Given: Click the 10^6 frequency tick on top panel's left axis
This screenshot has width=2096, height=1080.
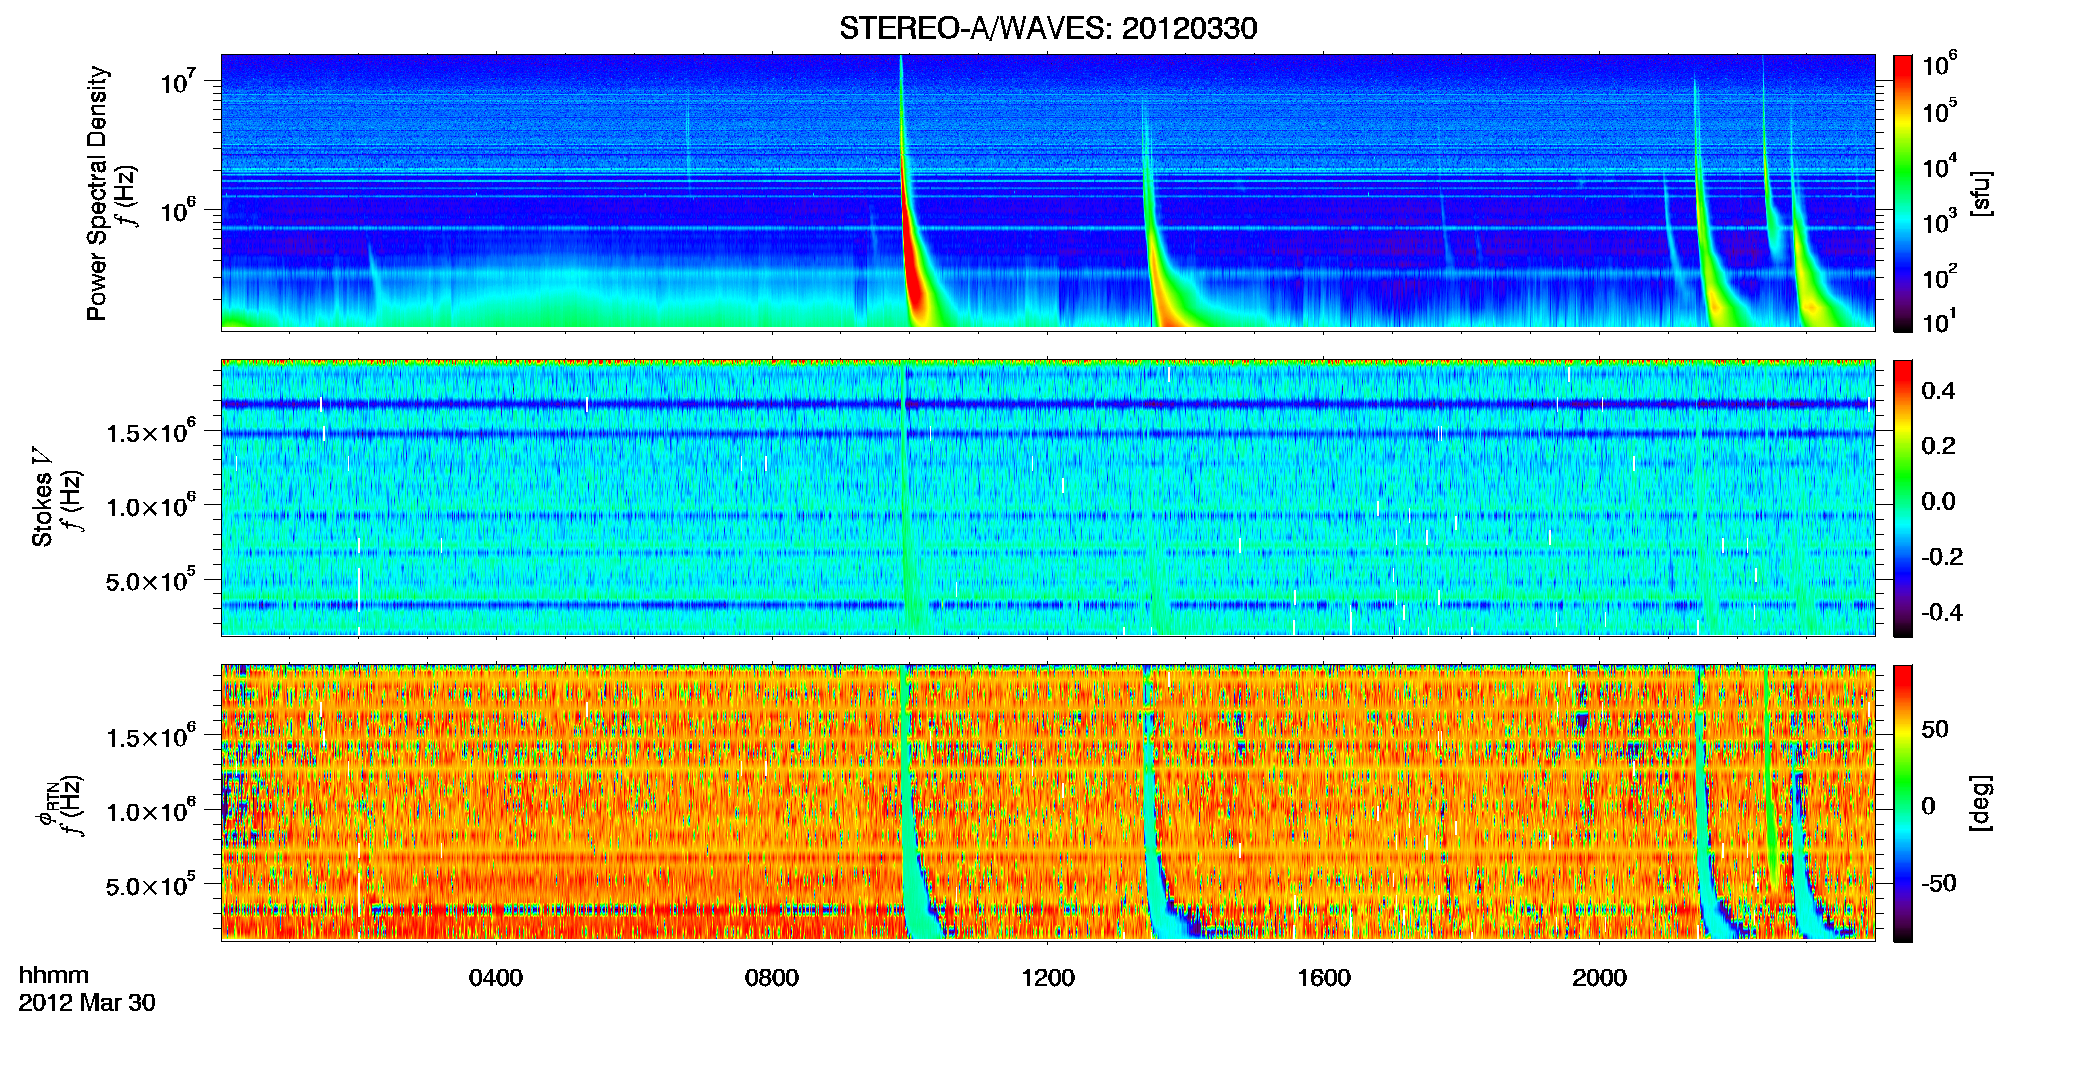Looking at the screenshot, I should tap(177, 209).
